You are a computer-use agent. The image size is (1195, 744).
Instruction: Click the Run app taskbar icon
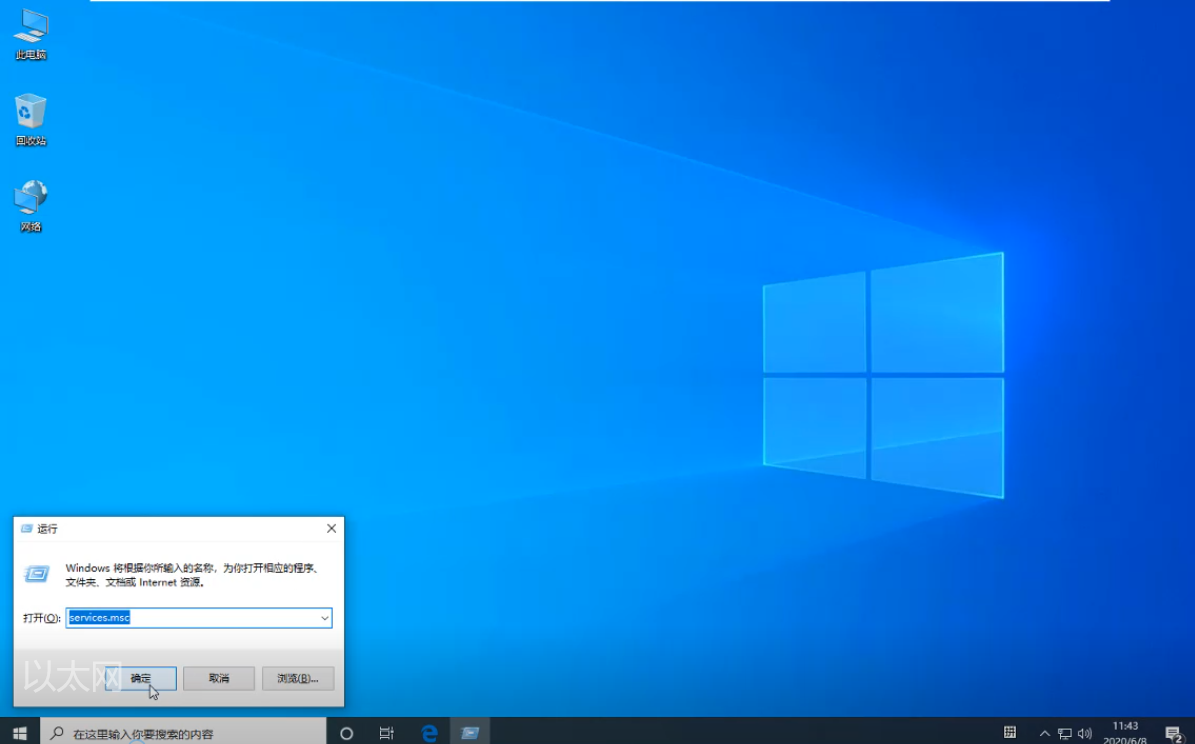(469, 733)
